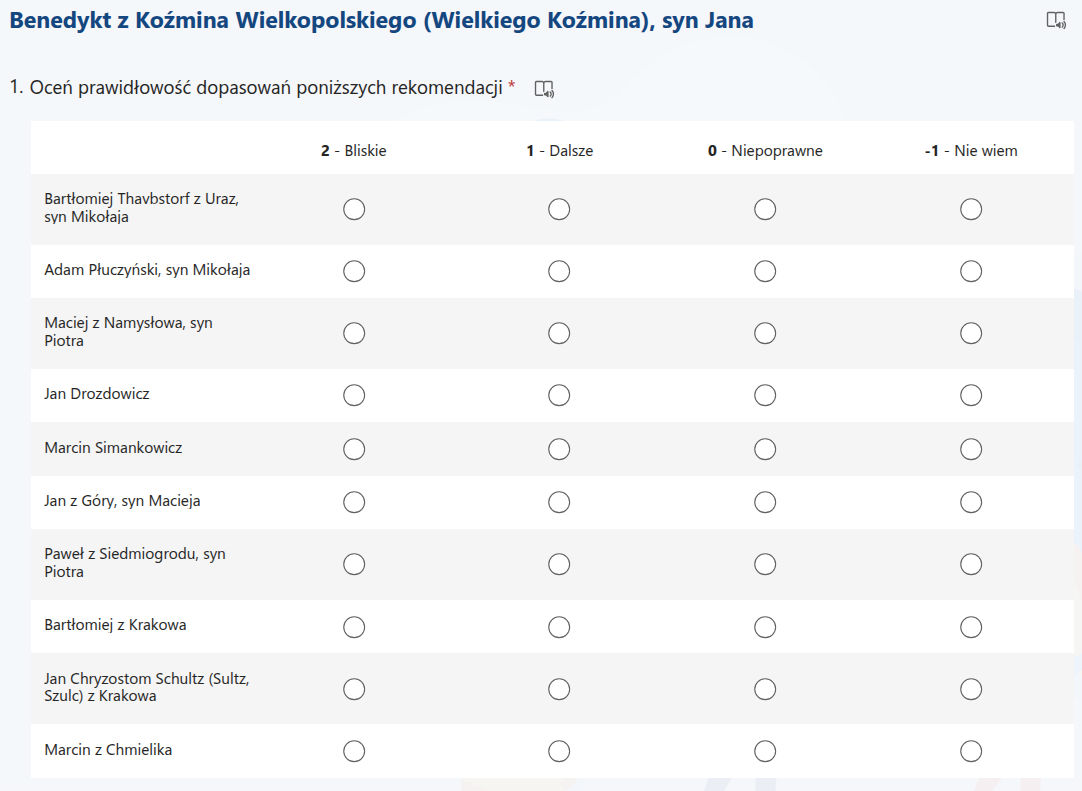Viewport: 1082px width, 791px height.
Task: Rate Marcin Simankowicz as Bliskie
Action: (354, 449)
